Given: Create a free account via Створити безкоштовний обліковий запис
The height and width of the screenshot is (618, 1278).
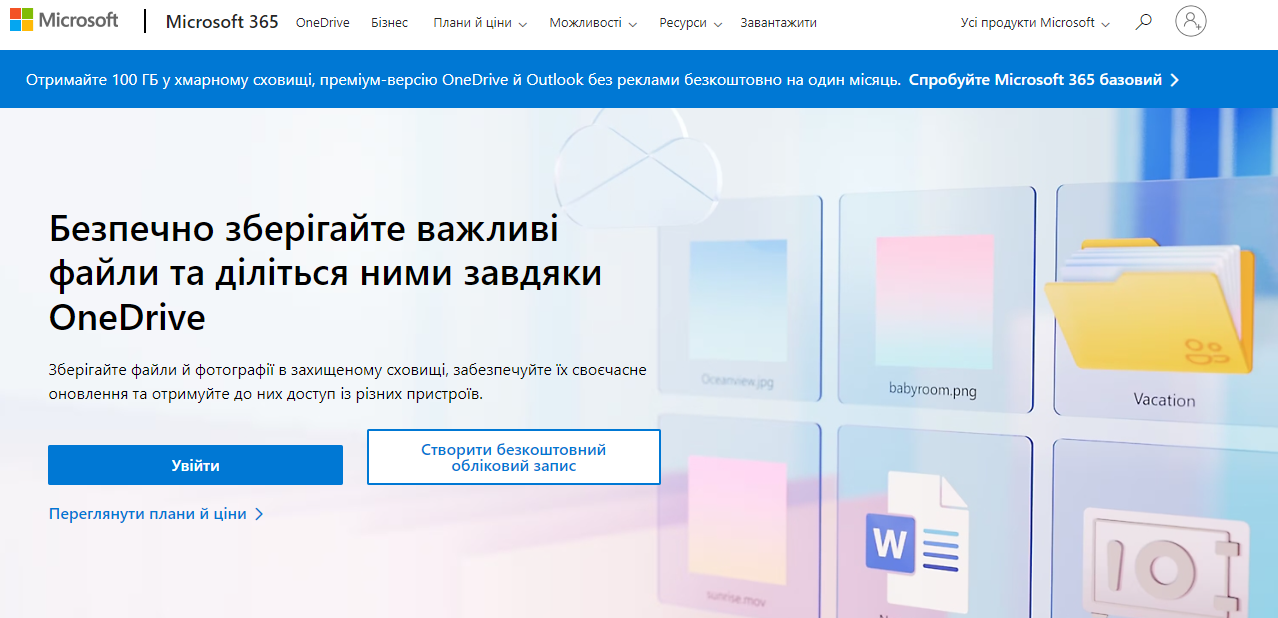Looking at the screenshot, I should coord(513,457).
